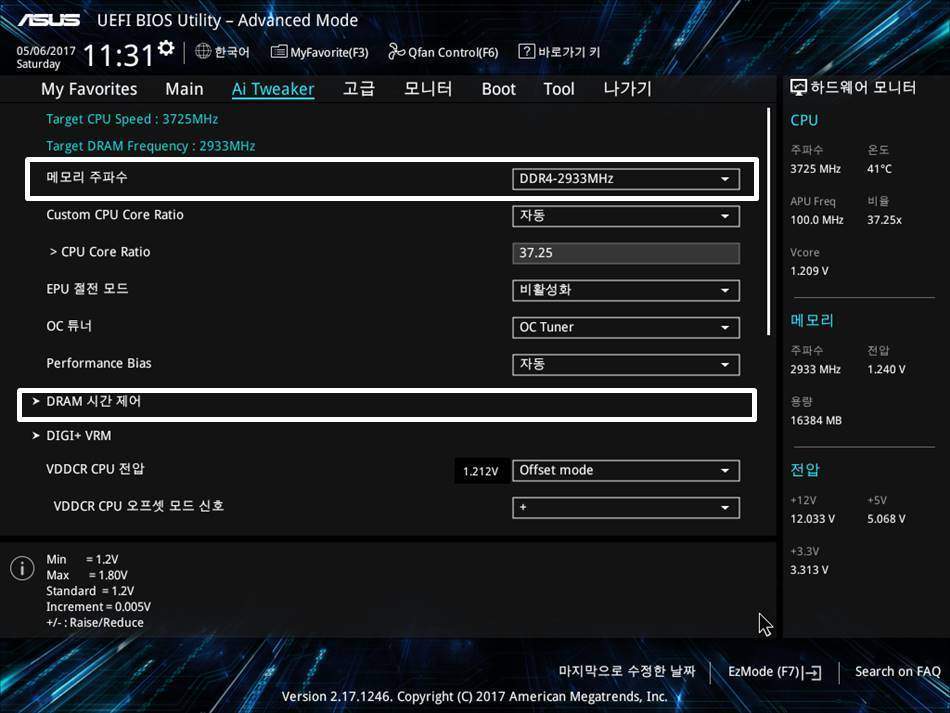The width and height of the screenshot is (950, 713).
Task: Open MyFavorite(F3)
Action: tap(319, 52)
